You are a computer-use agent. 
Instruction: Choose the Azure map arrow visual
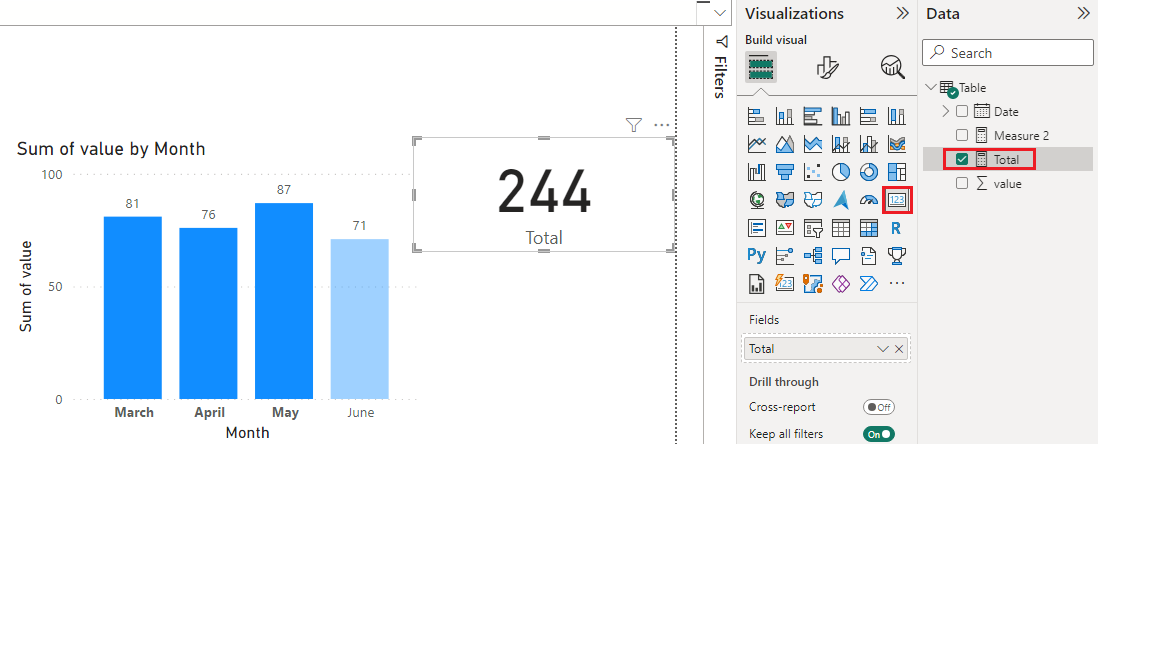point(840,200)
